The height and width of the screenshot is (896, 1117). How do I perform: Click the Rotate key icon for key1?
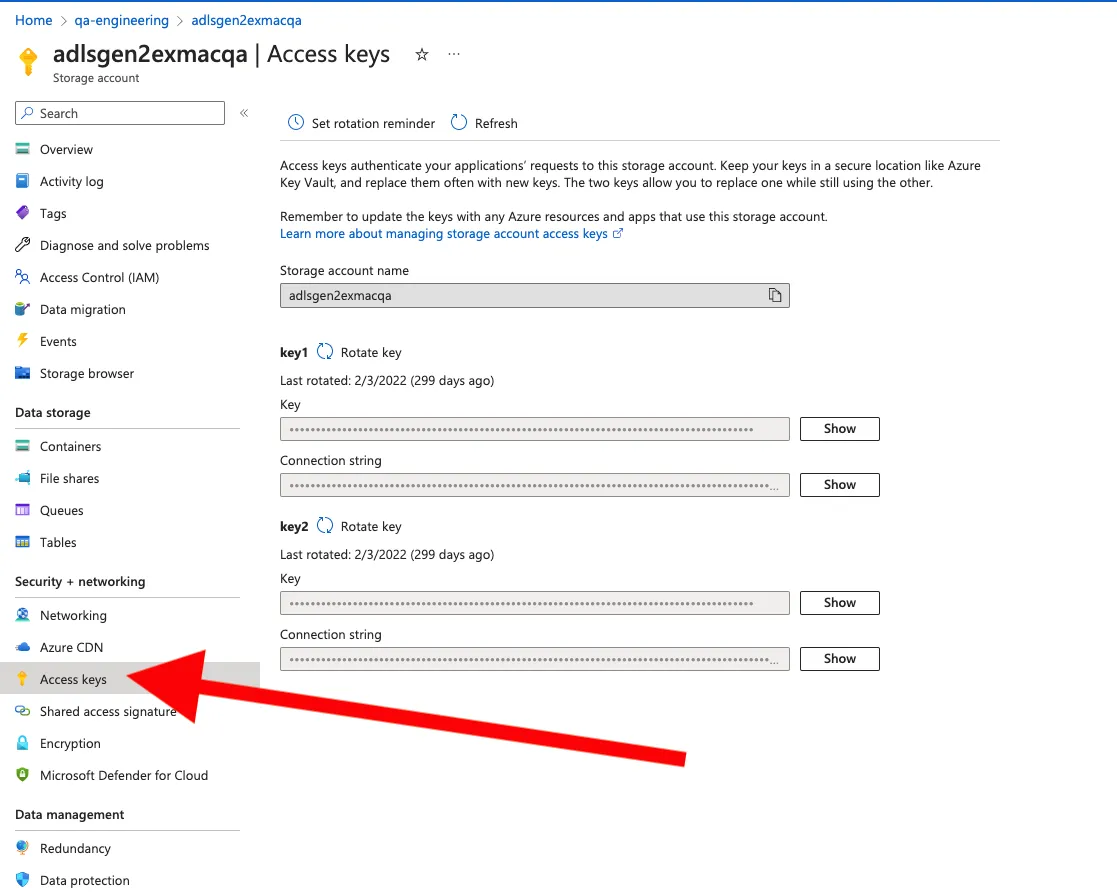point(325,352)
